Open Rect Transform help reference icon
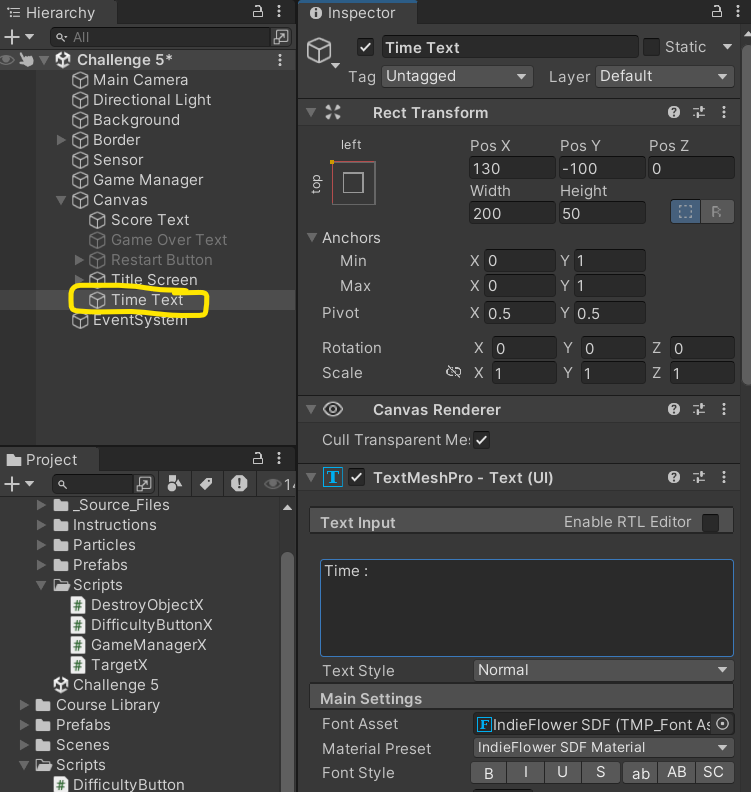This screenshot has height=792, width=751. pyautogui.click(x=674, y=113)
